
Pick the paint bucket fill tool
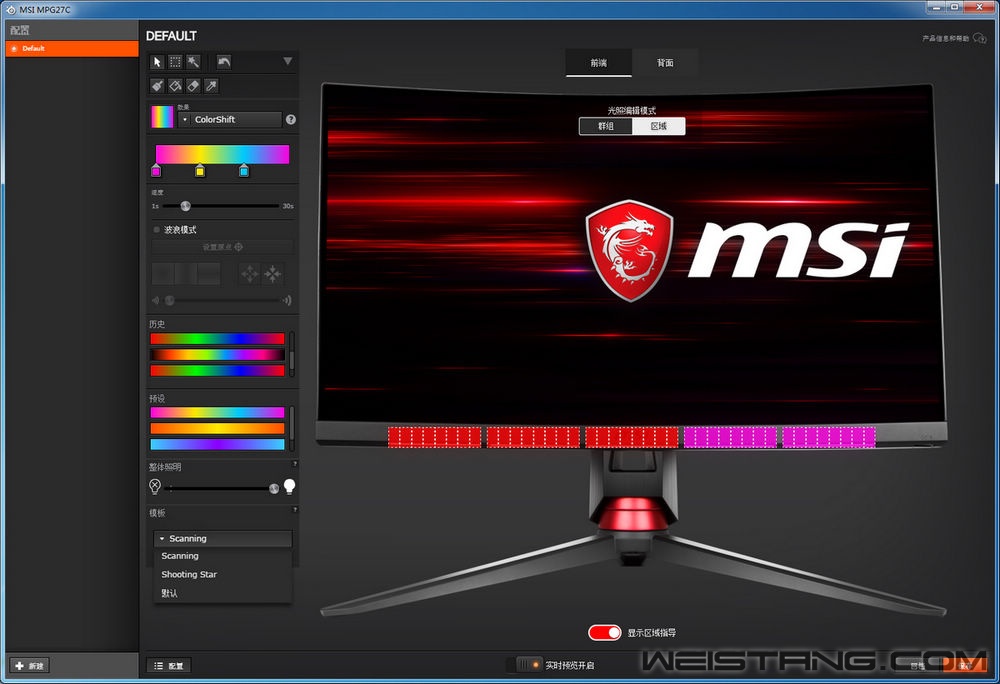(175, 85)
